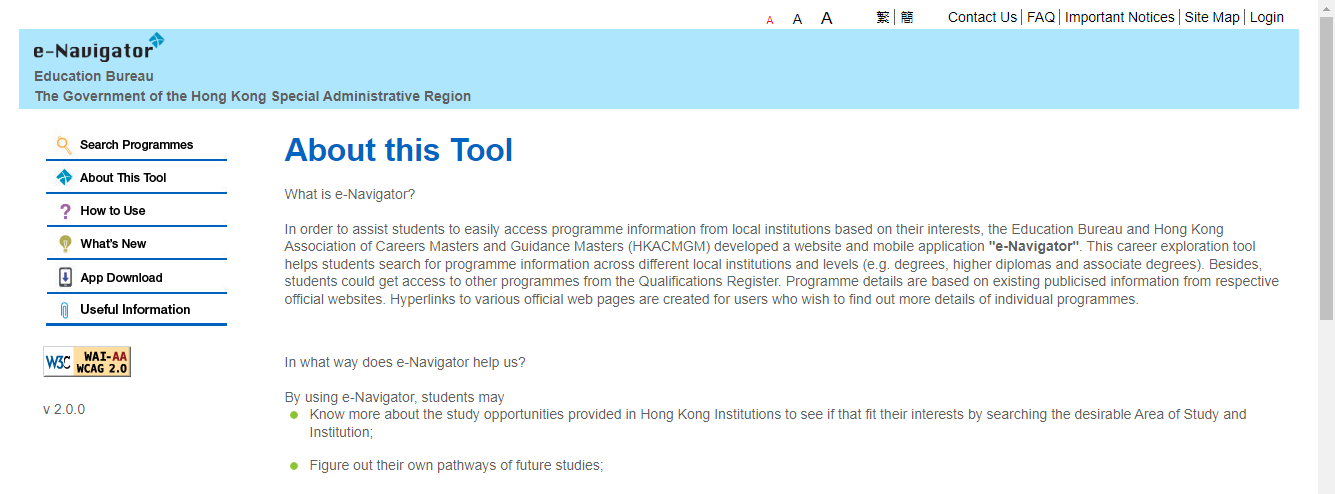This screenshot has height=494, width=1335.
Task: Click the Login link
Action: [x=1267, y=17]
